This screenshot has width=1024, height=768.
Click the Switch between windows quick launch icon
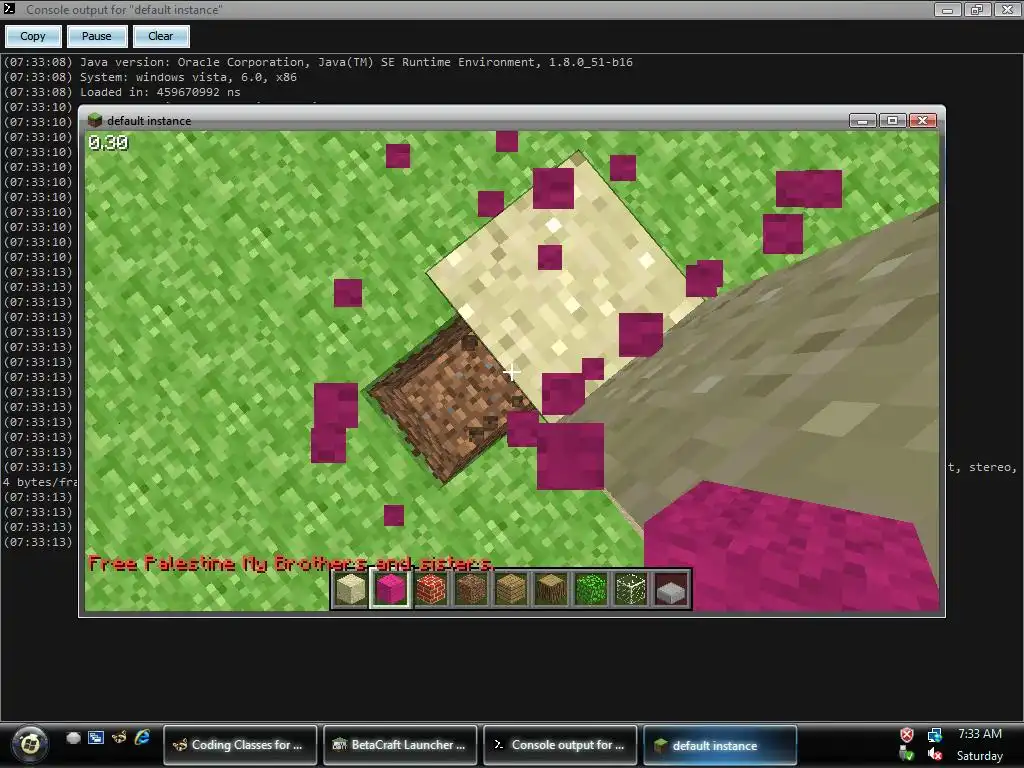(96, 738)
